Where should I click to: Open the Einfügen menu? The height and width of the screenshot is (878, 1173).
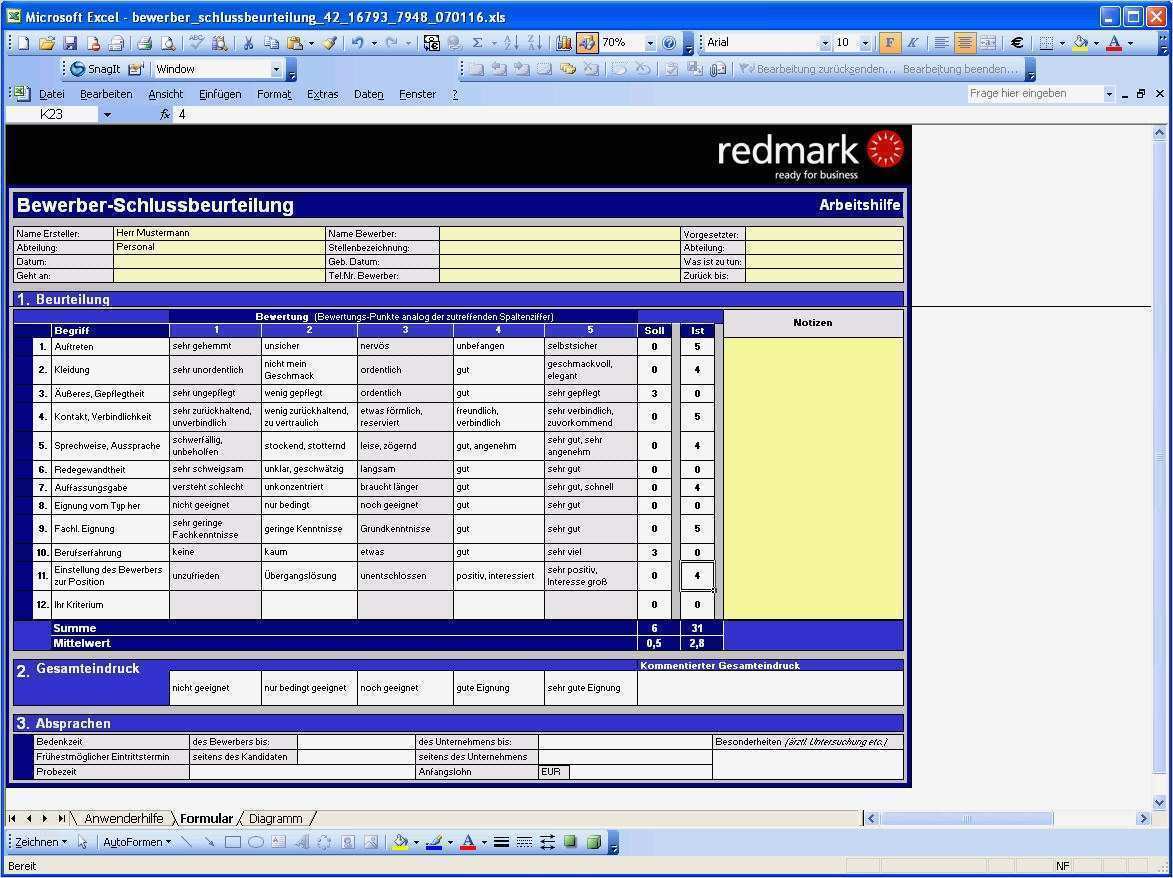219,94
